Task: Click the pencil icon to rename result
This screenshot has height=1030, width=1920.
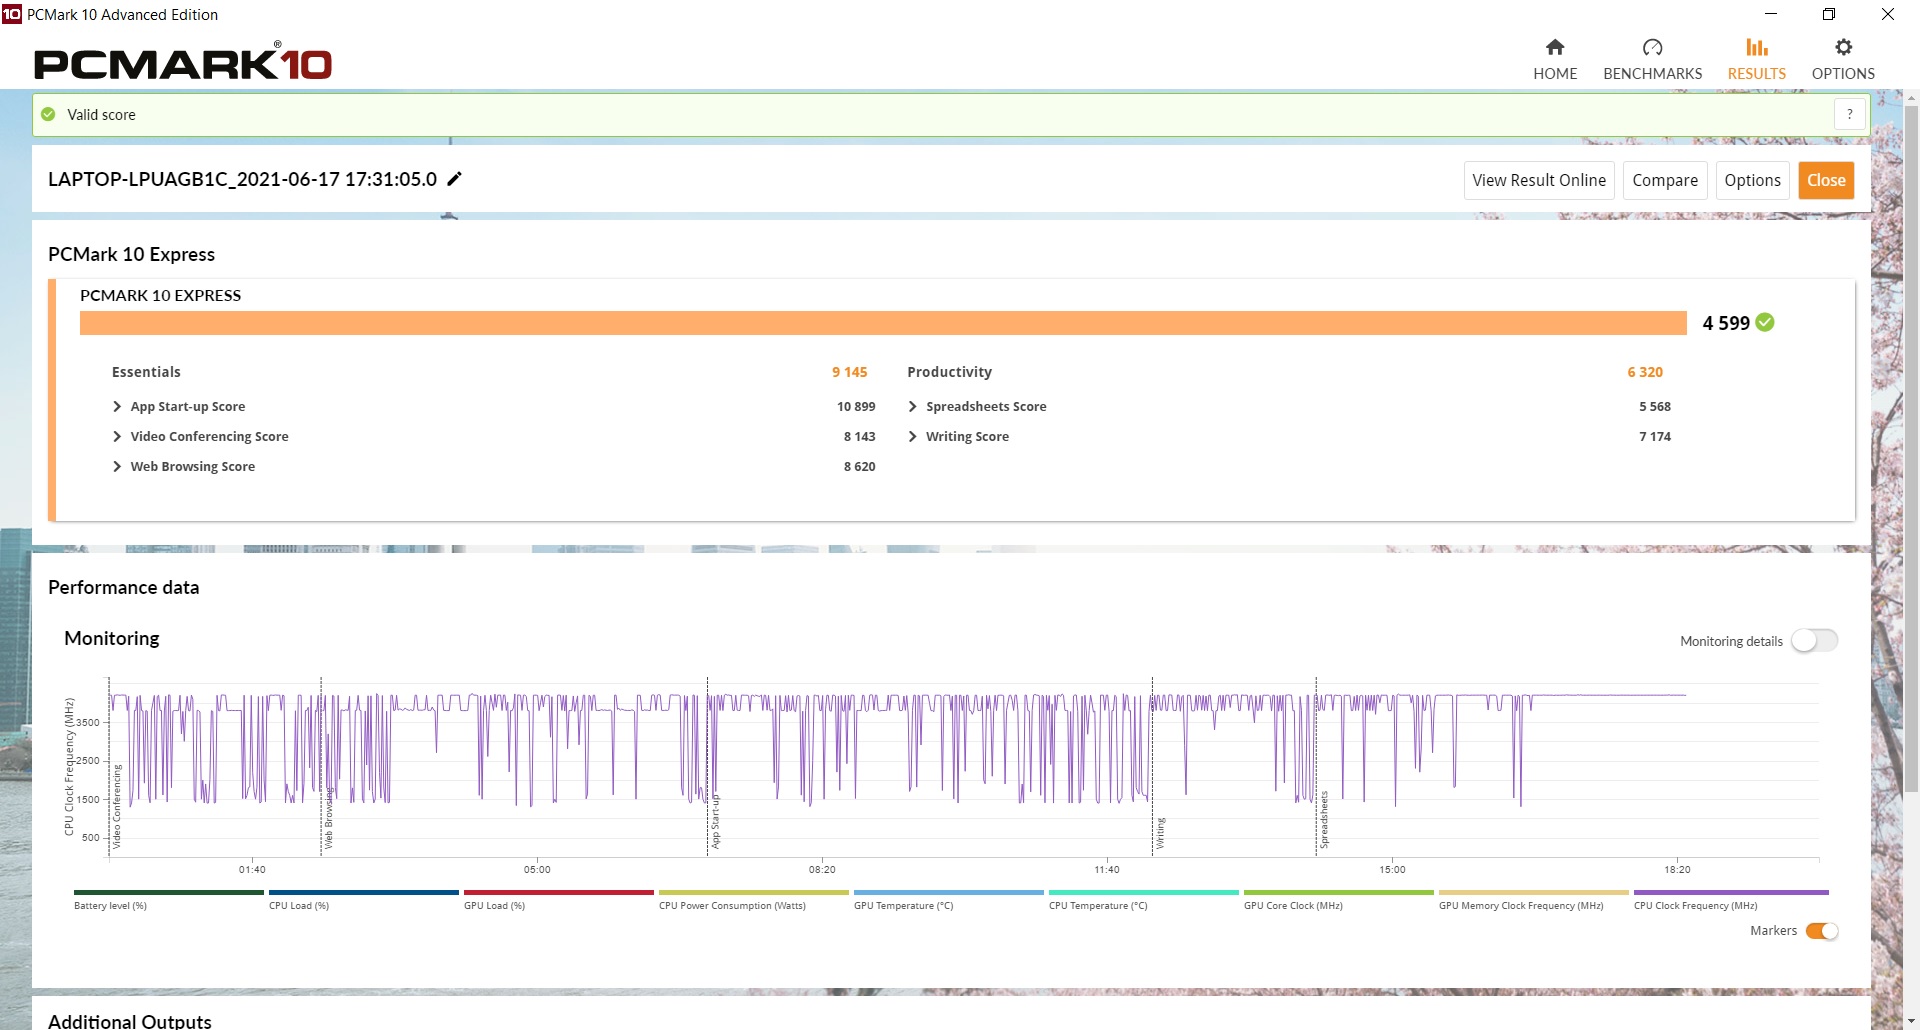Action: pos(454,179)
